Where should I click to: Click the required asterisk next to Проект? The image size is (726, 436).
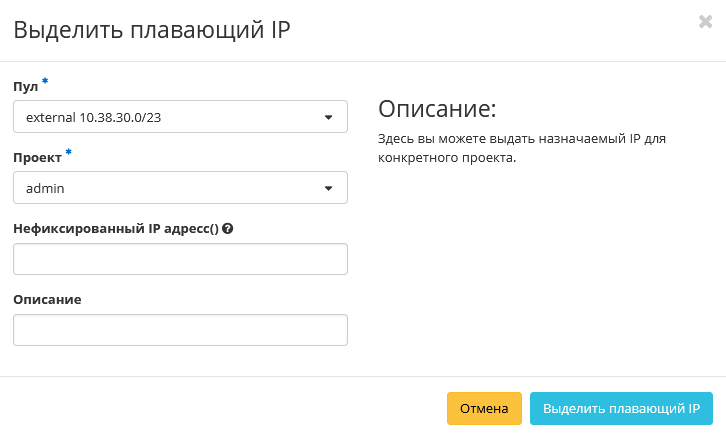tap(69, 154)
